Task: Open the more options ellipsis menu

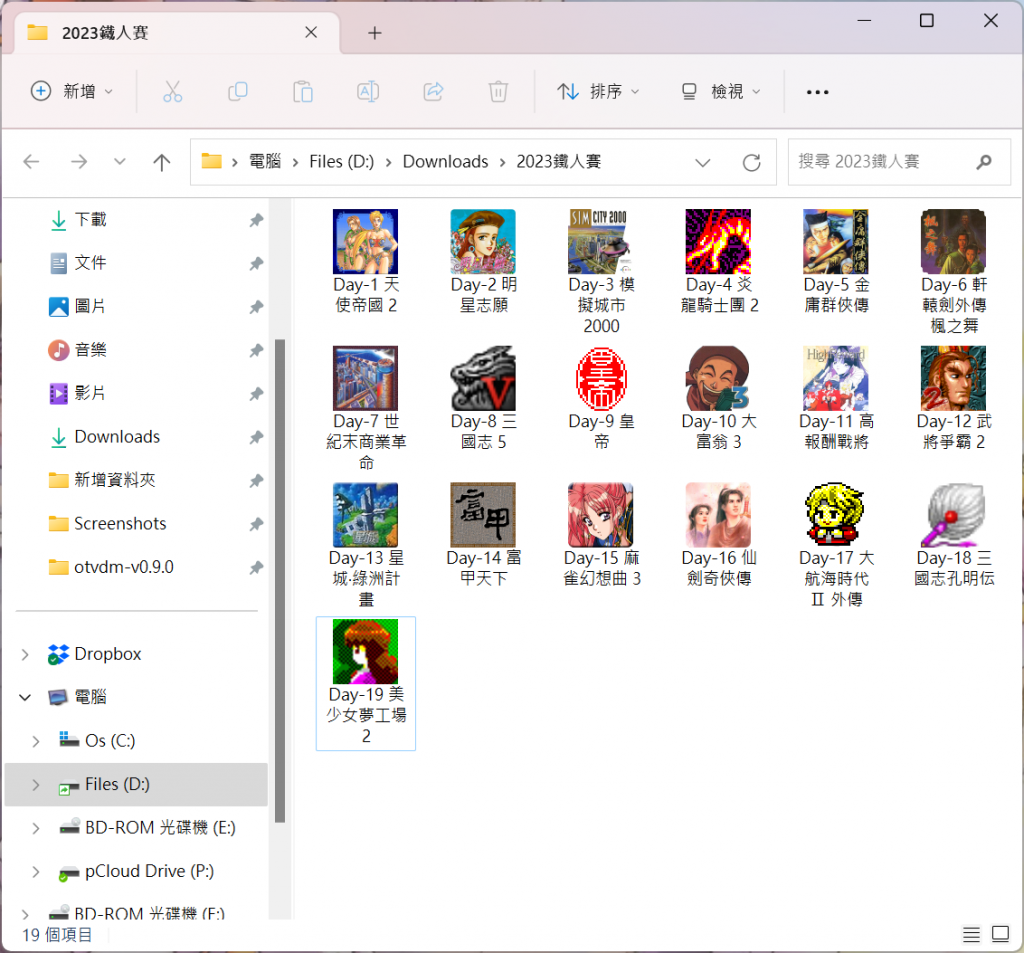Action: tap(818, 92)
